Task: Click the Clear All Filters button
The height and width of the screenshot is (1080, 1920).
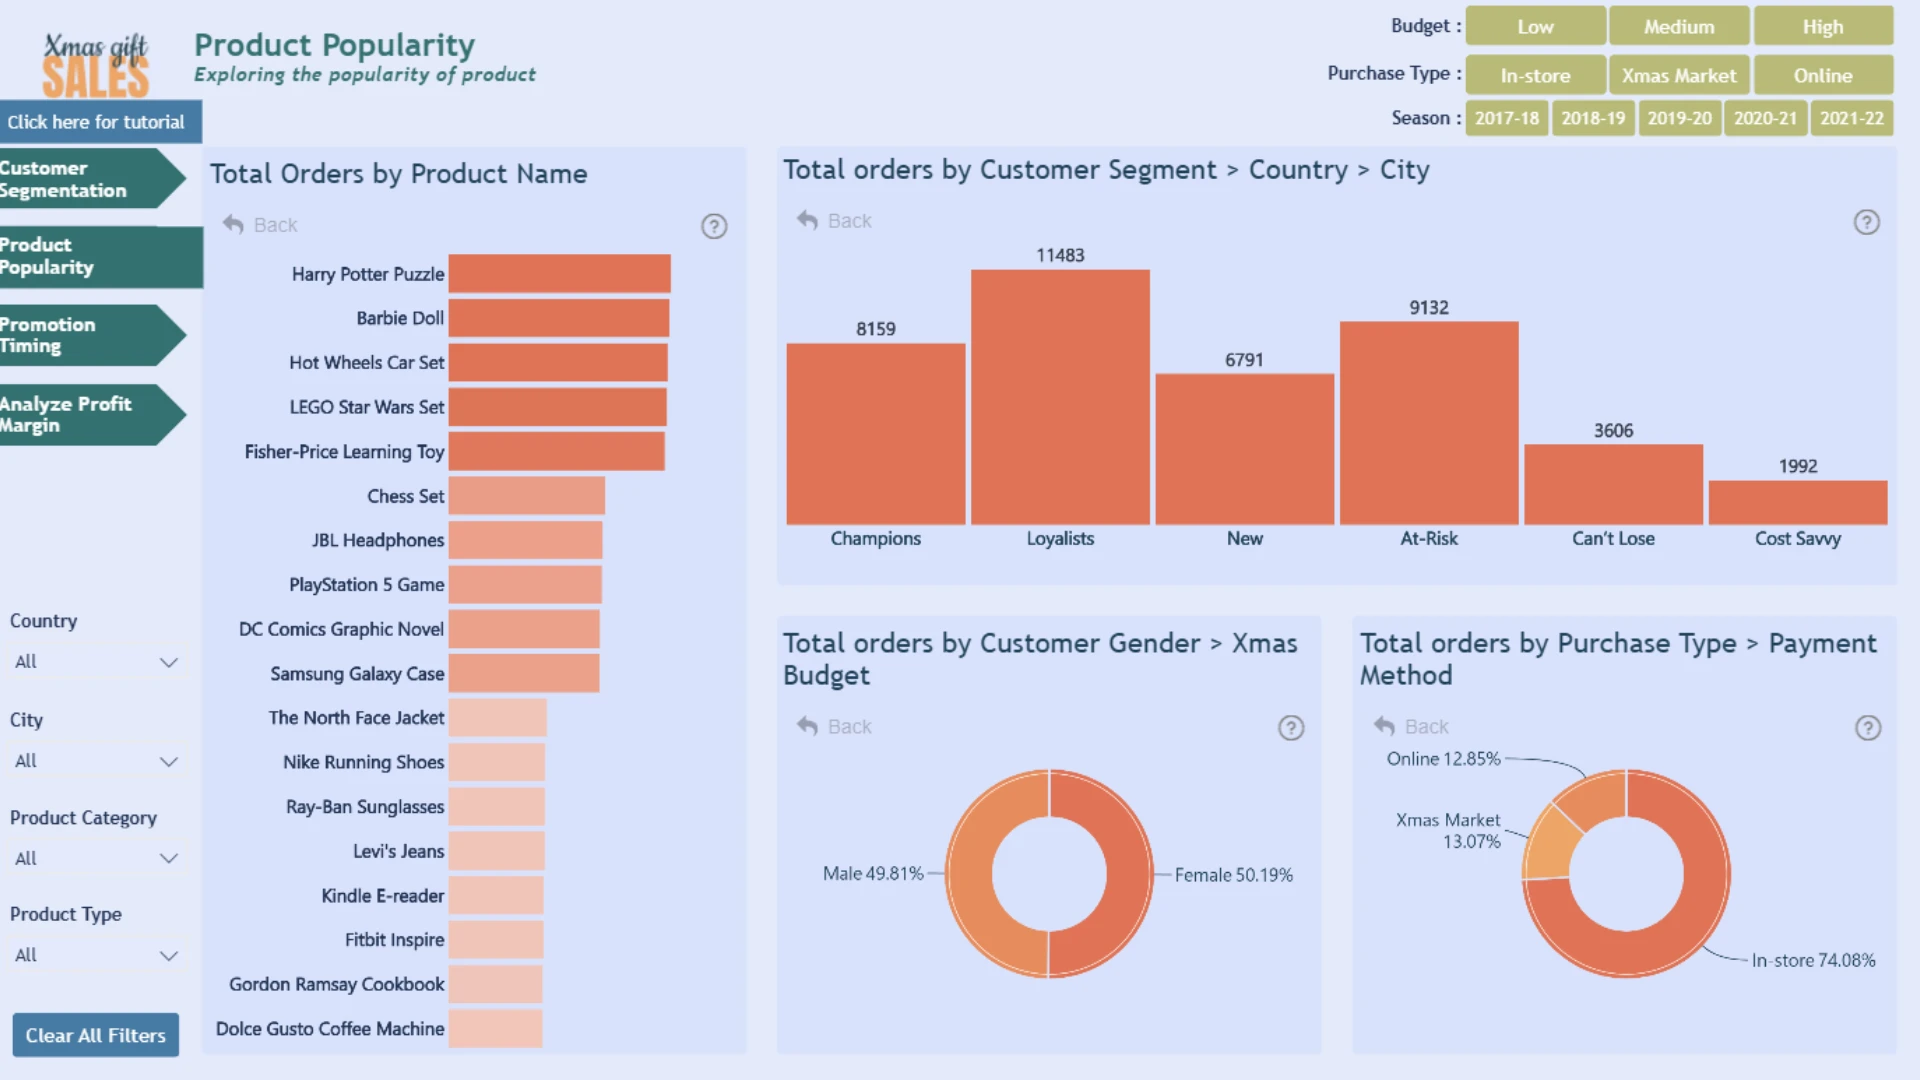Action: 96,1035
